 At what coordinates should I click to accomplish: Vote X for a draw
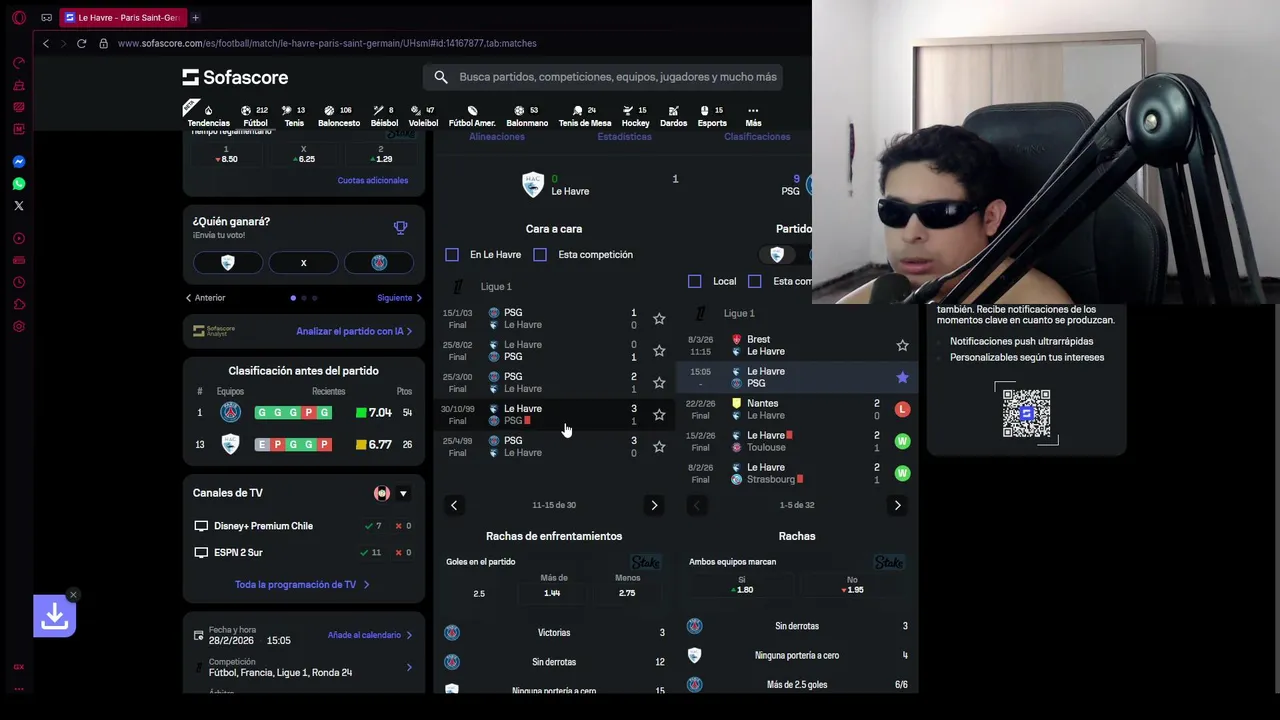tap(303, 263)
